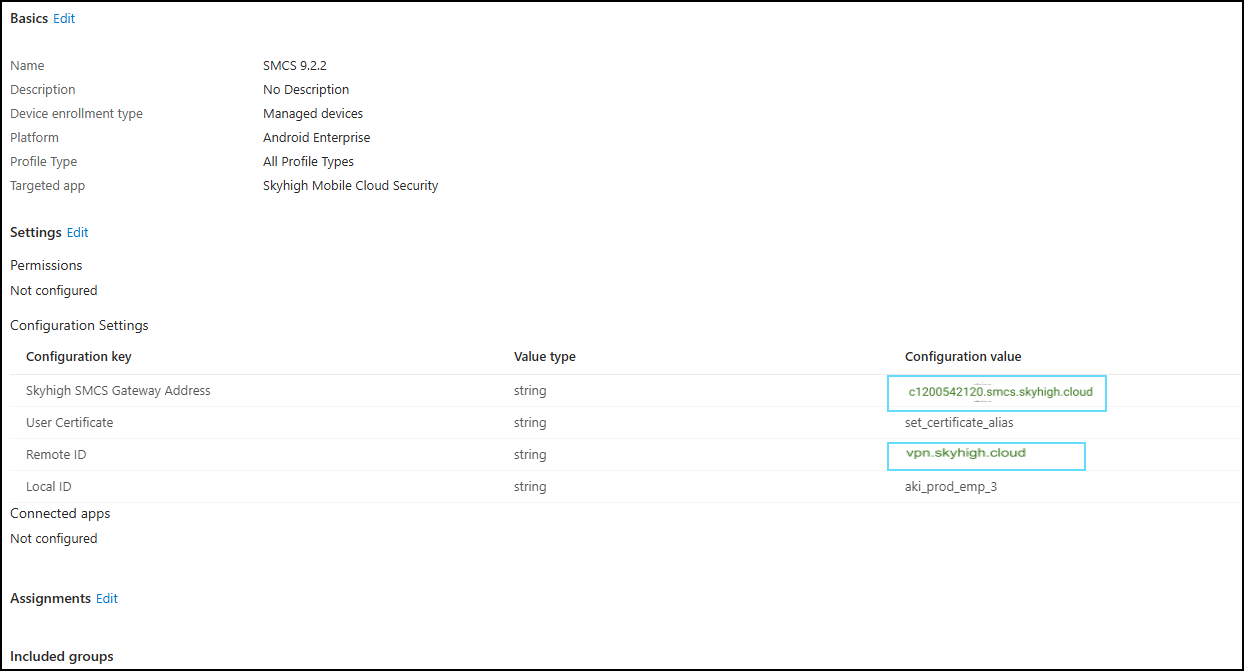Select the Settings section heading
Screen dimensions: 1244x671
pyautogui.click(x=36, y=232)
